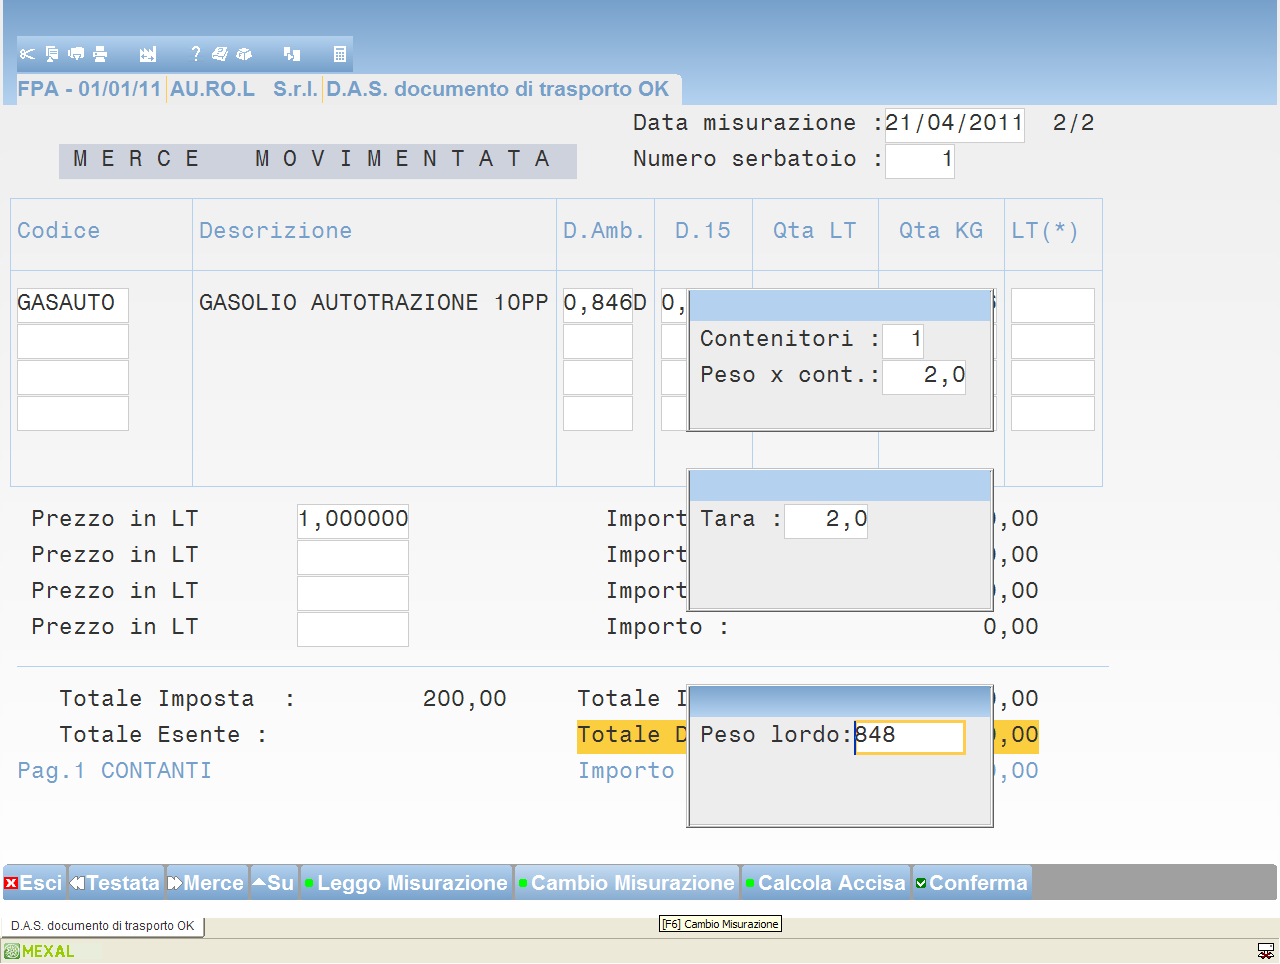
Task: Click the GASOLIO AUTOTRAZIONE 10PP description
Action: (373, 303)
